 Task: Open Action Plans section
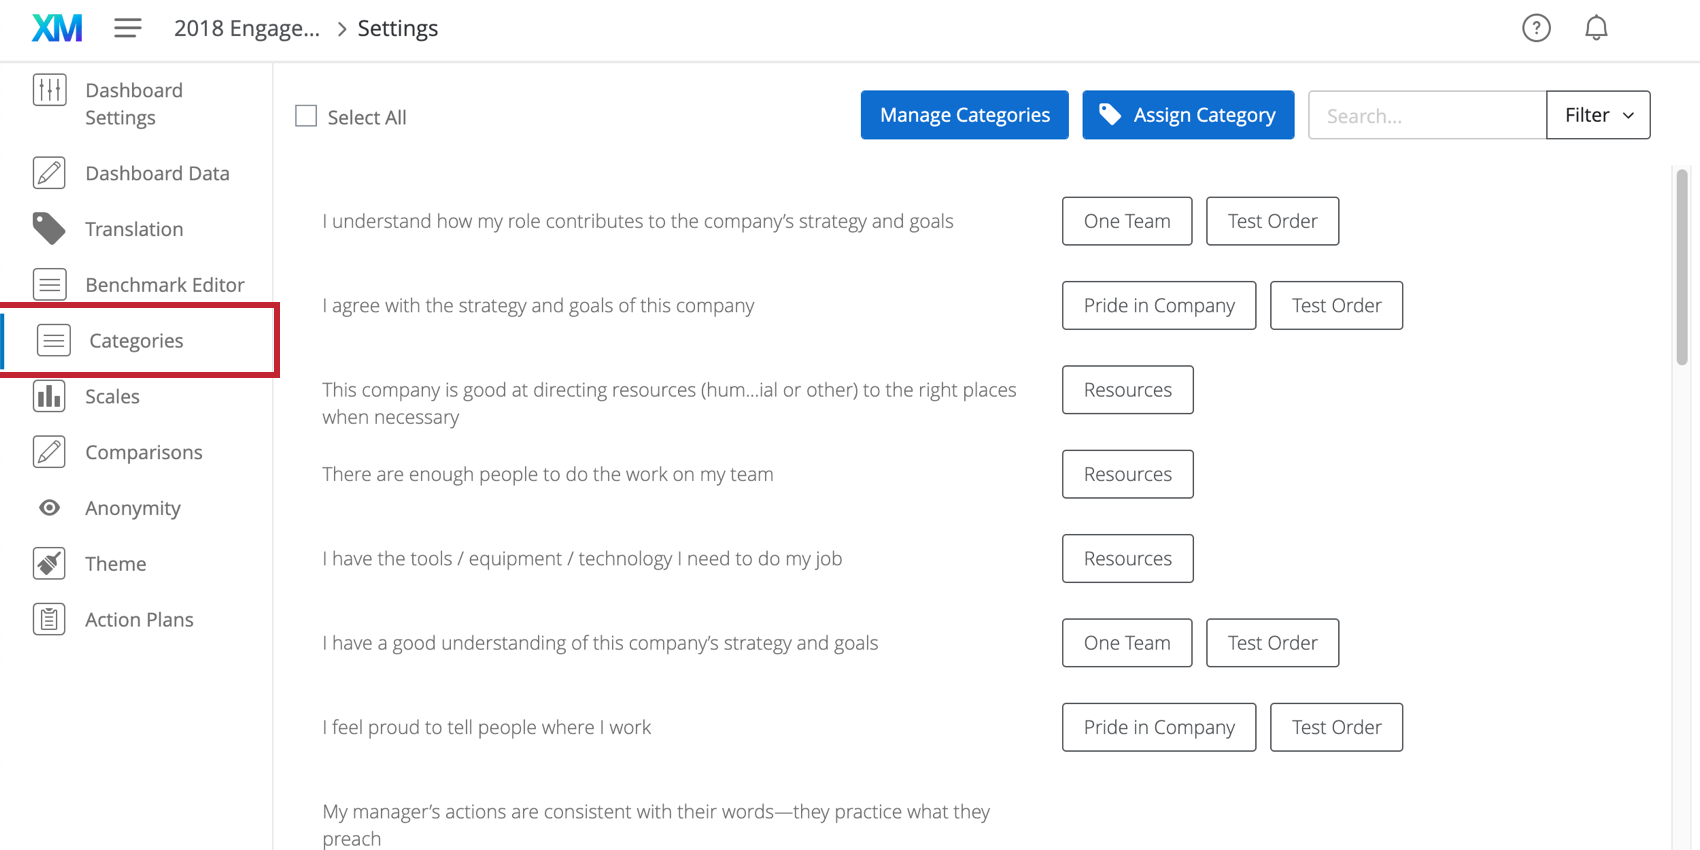(x=139, y=620)
